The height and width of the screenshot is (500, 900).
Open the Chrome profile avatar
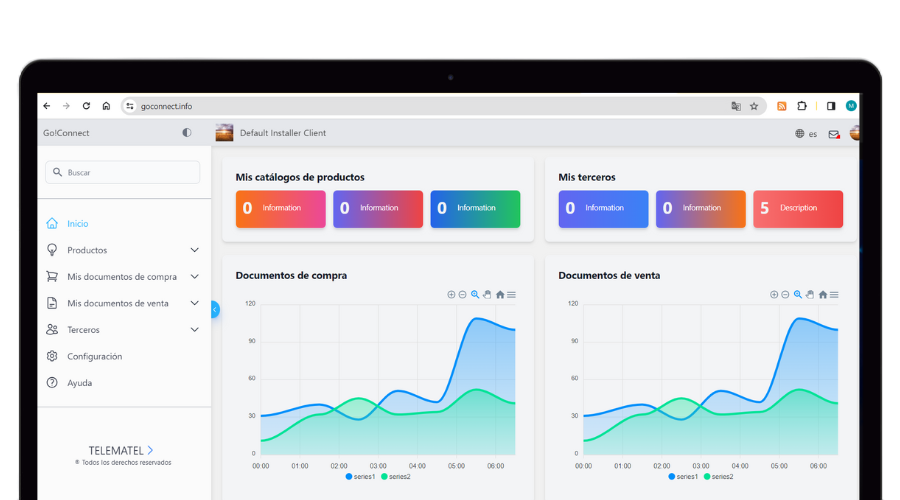click(851, 106)
